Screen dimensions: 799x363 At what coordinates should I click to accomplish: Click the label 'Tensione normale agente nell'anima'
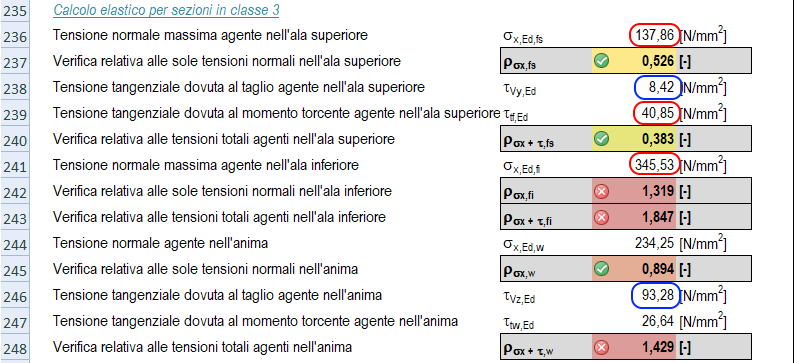pyautogui.click(x=160, y=243)
